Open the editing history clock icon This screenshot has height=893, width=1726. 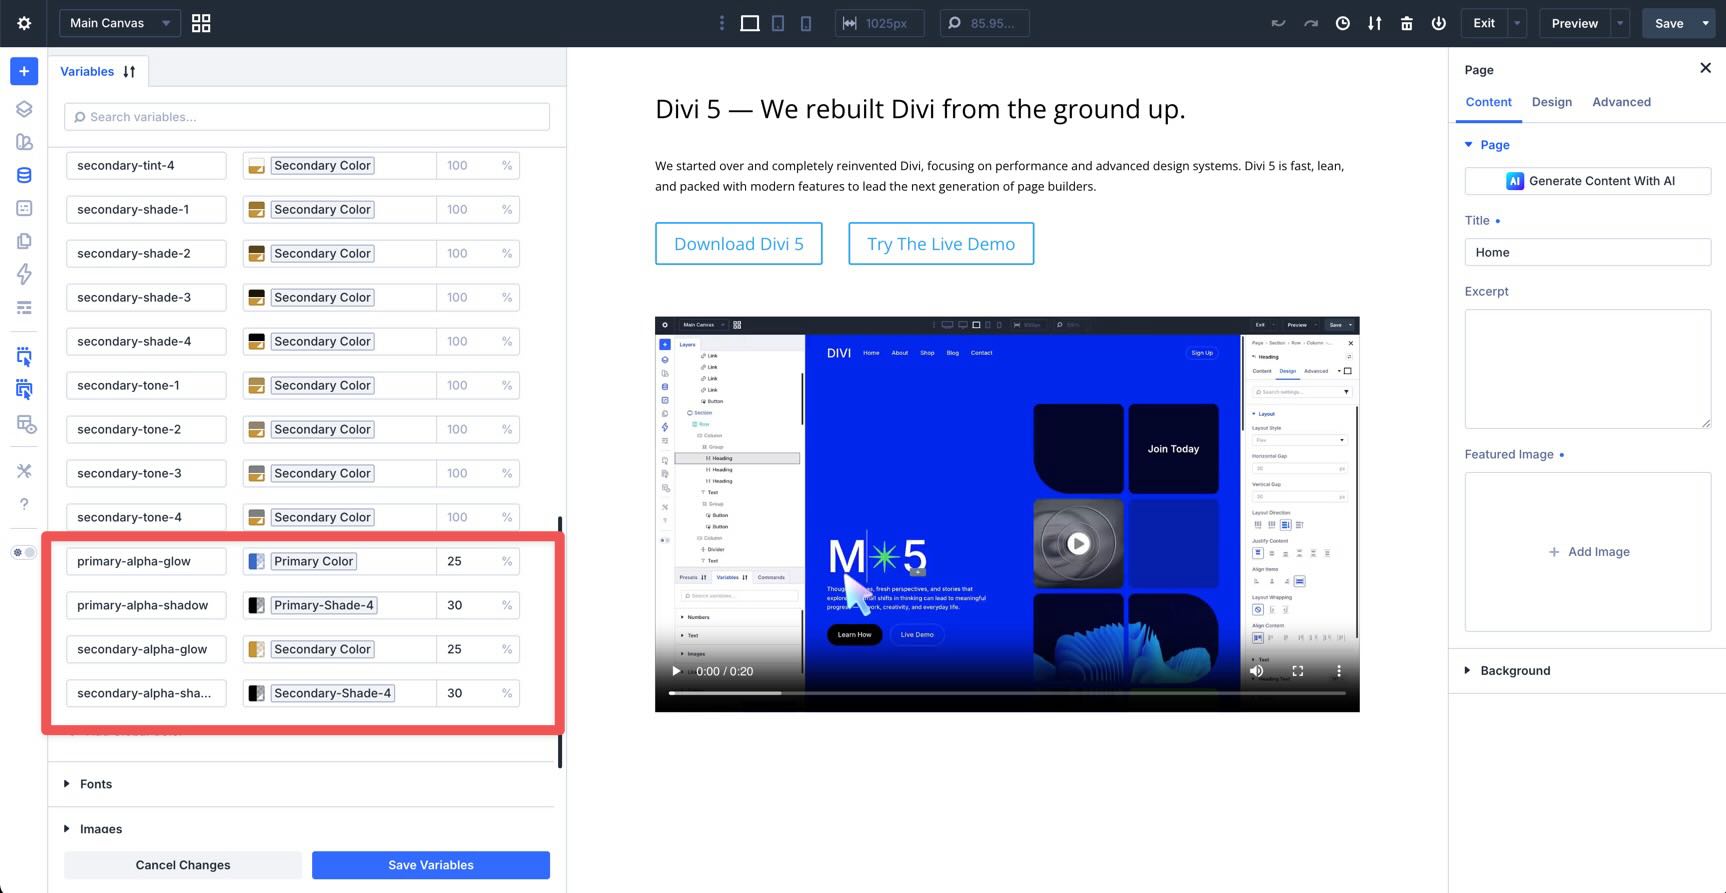coord(1343,23)
